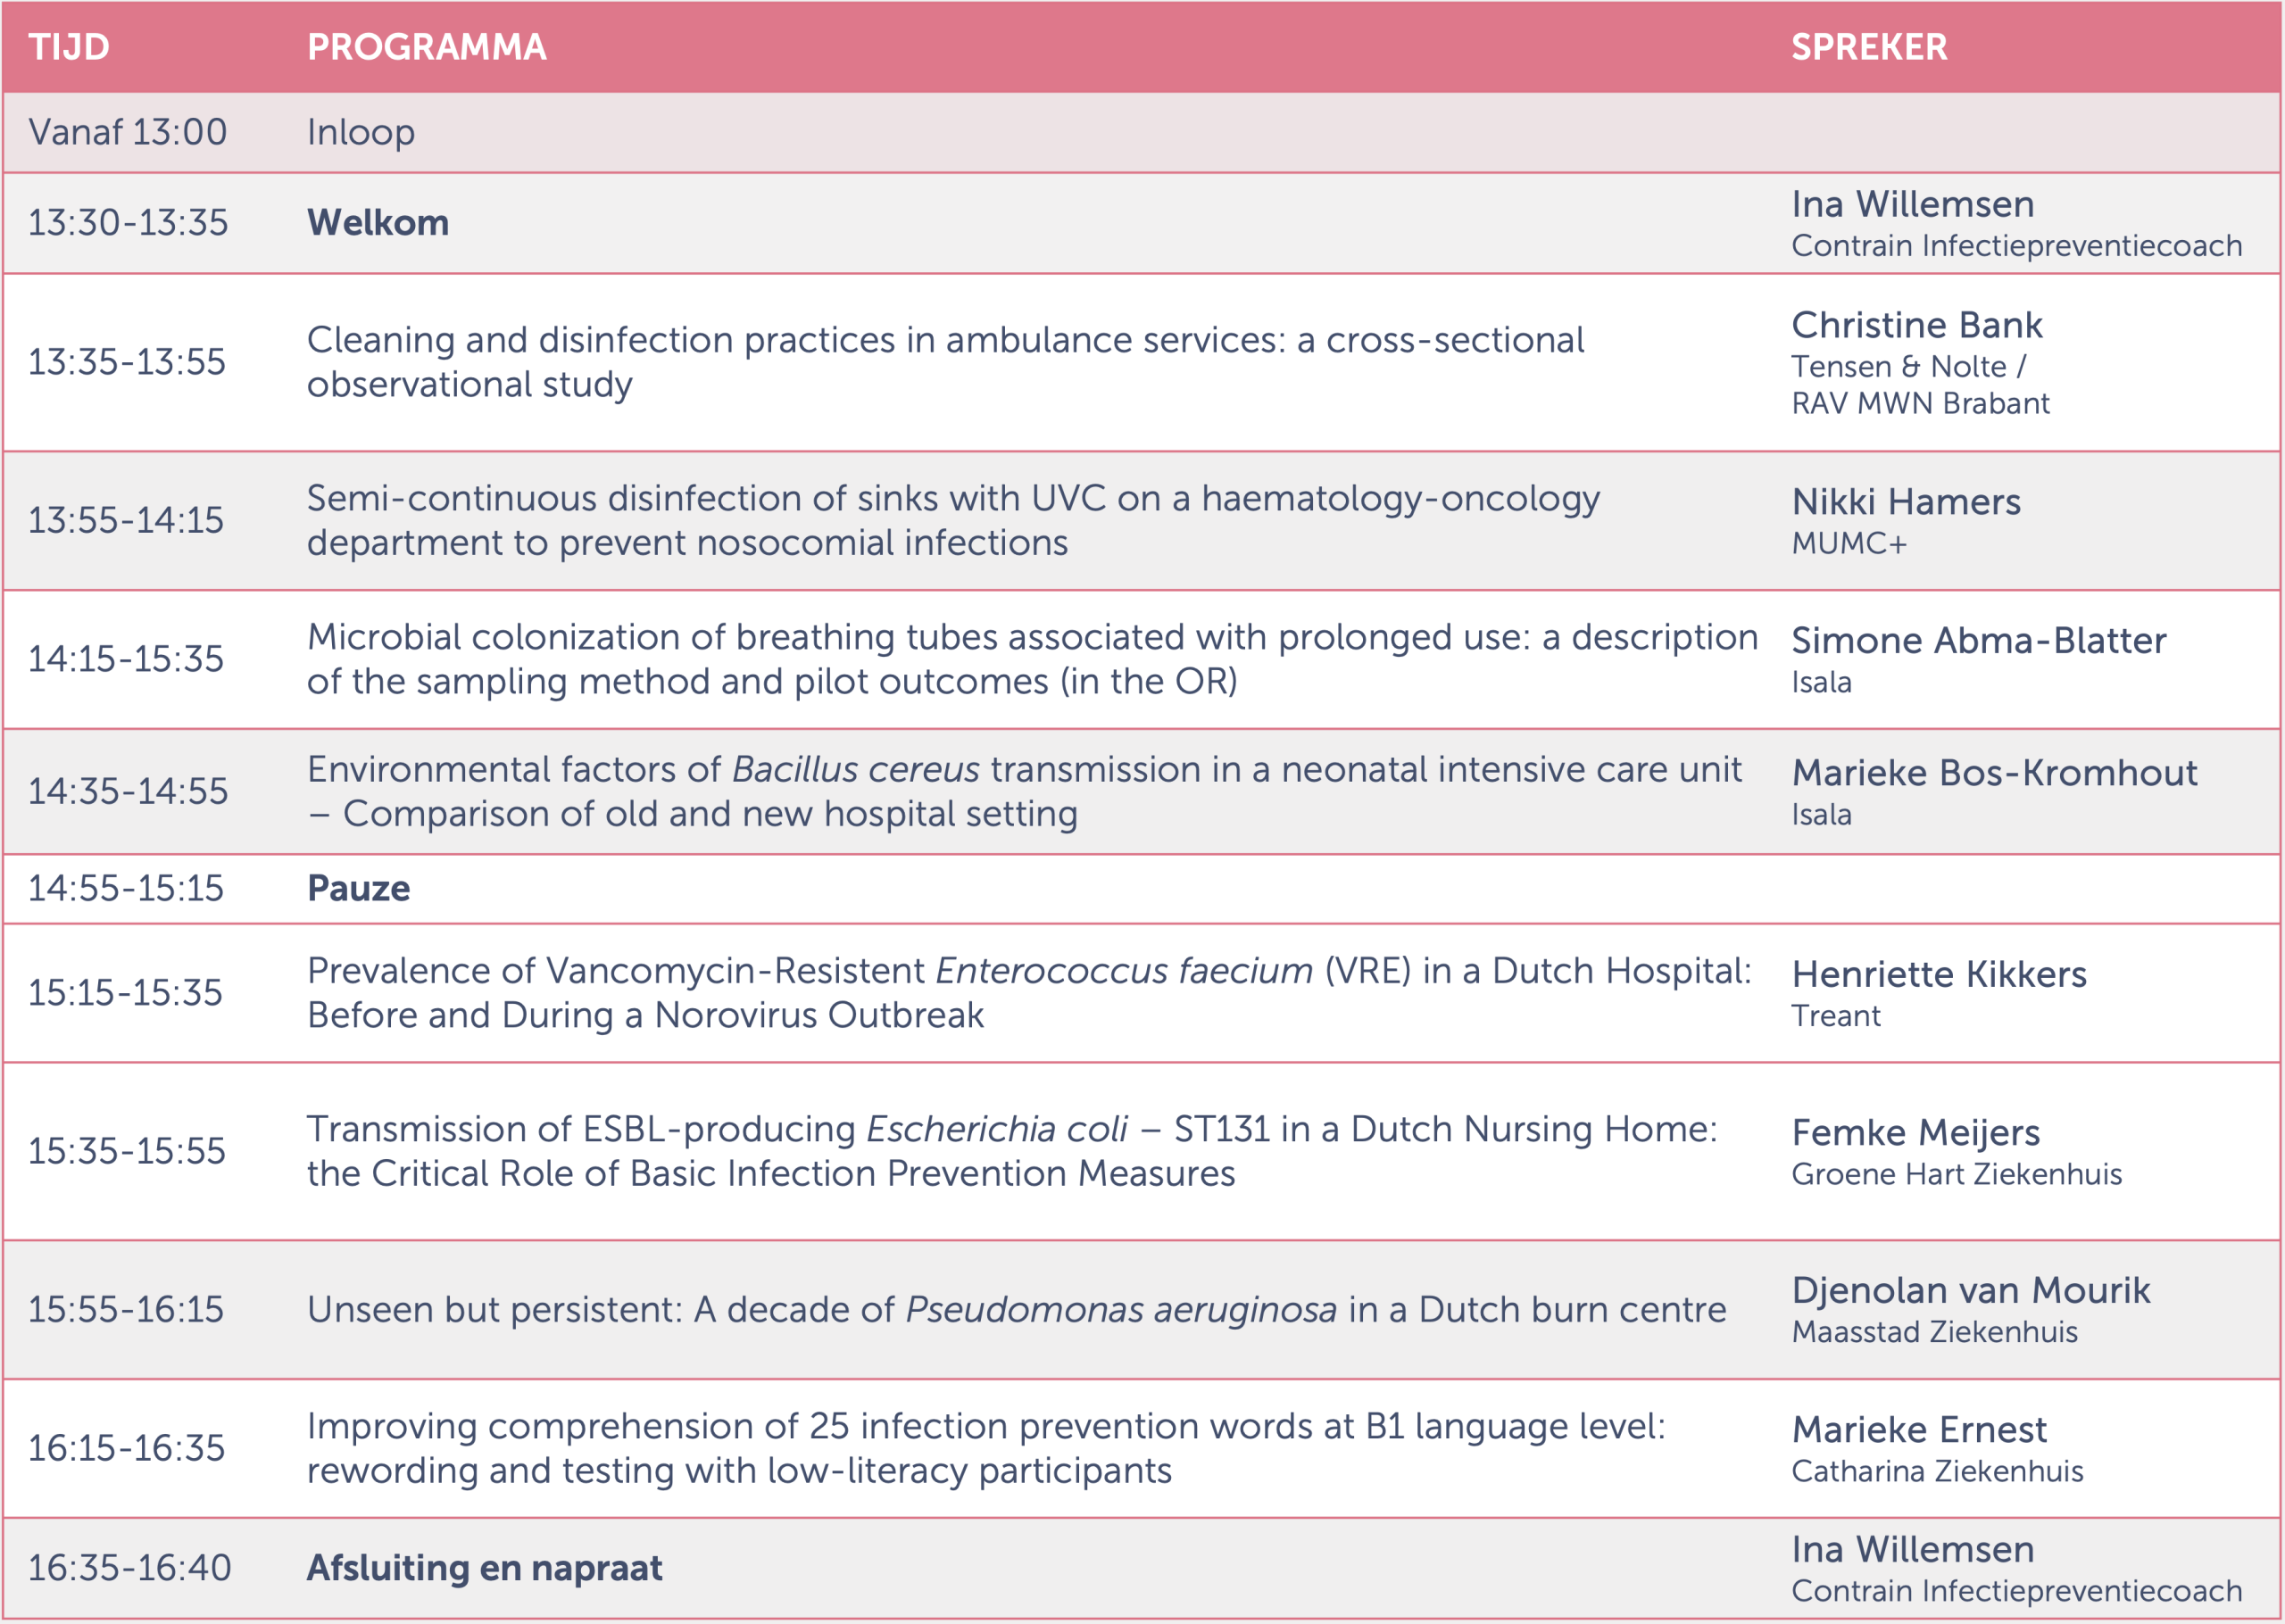The image size is (2285, 1624).
Task: Select speaker Djenolan van Mourik
Action: pyautogui.click(x=1970, y=1290)
